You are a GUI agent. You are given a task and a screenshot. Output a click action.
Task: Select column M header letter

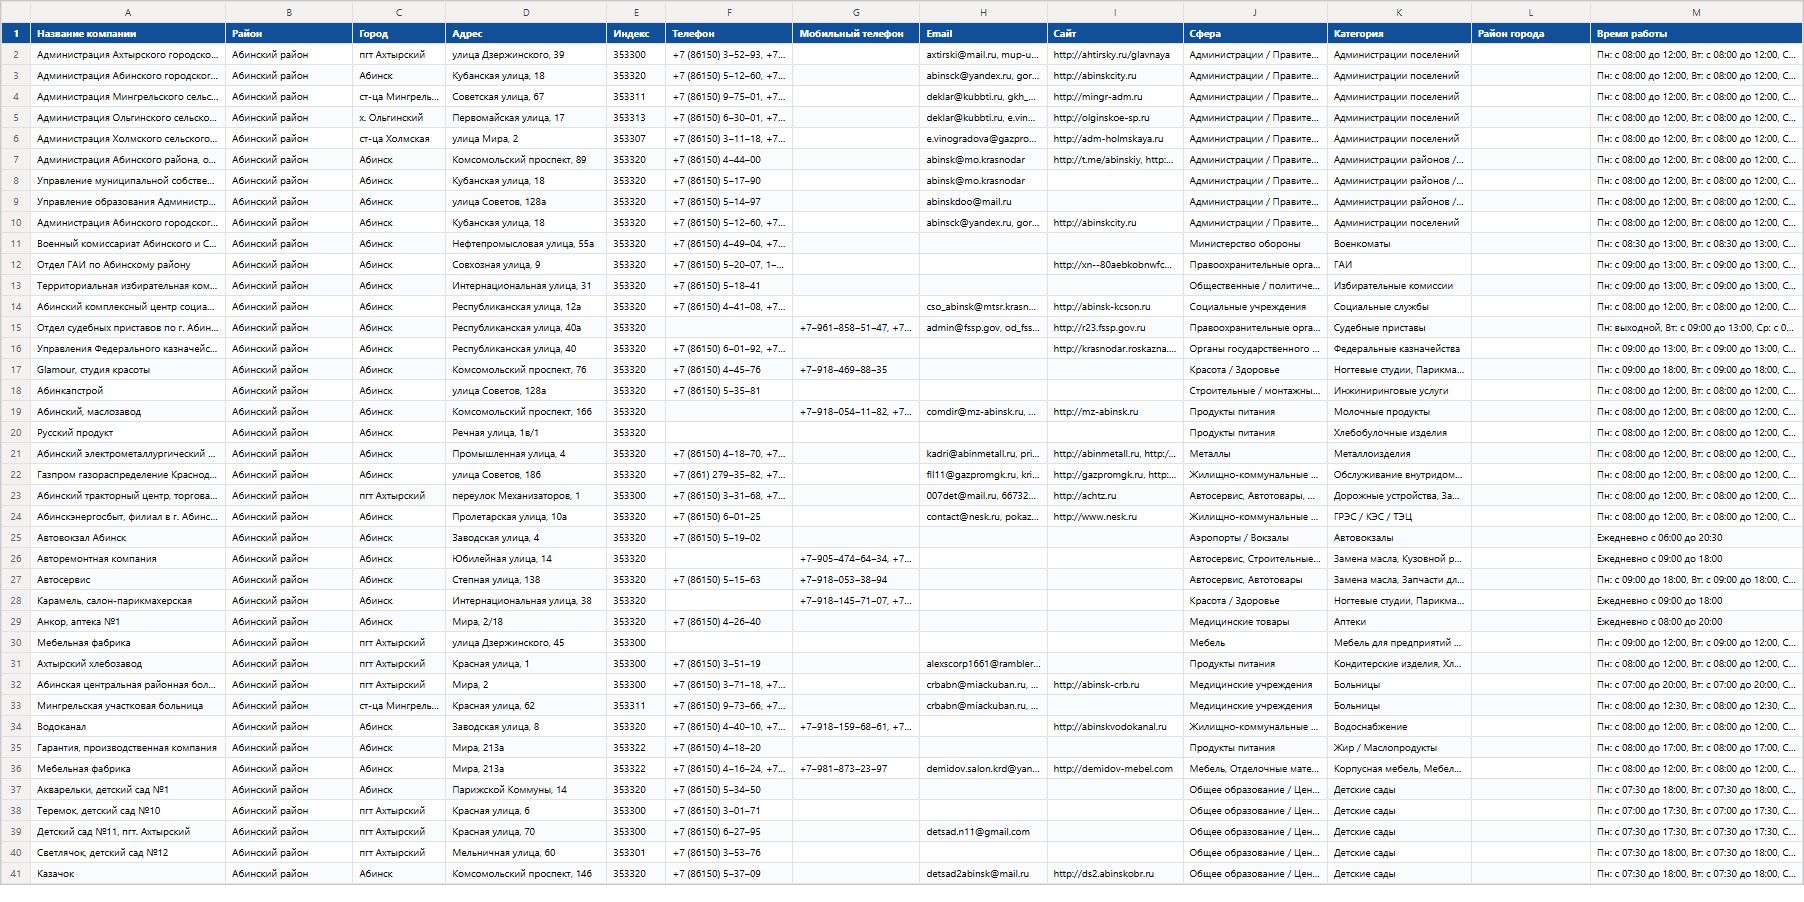tap(1696, 12)
